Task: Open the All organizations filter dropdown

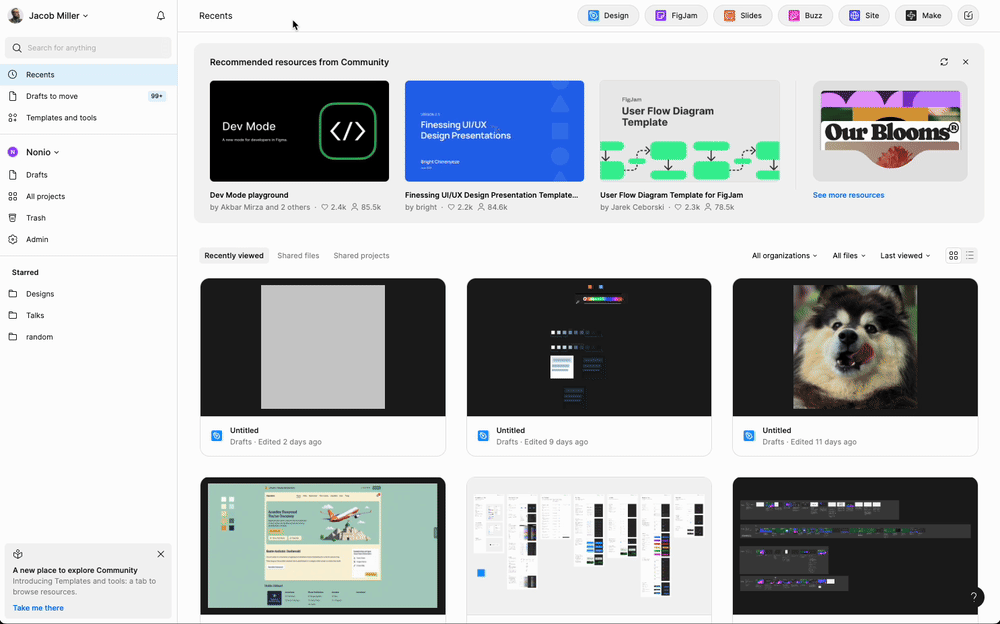Action: pos(784,256)
